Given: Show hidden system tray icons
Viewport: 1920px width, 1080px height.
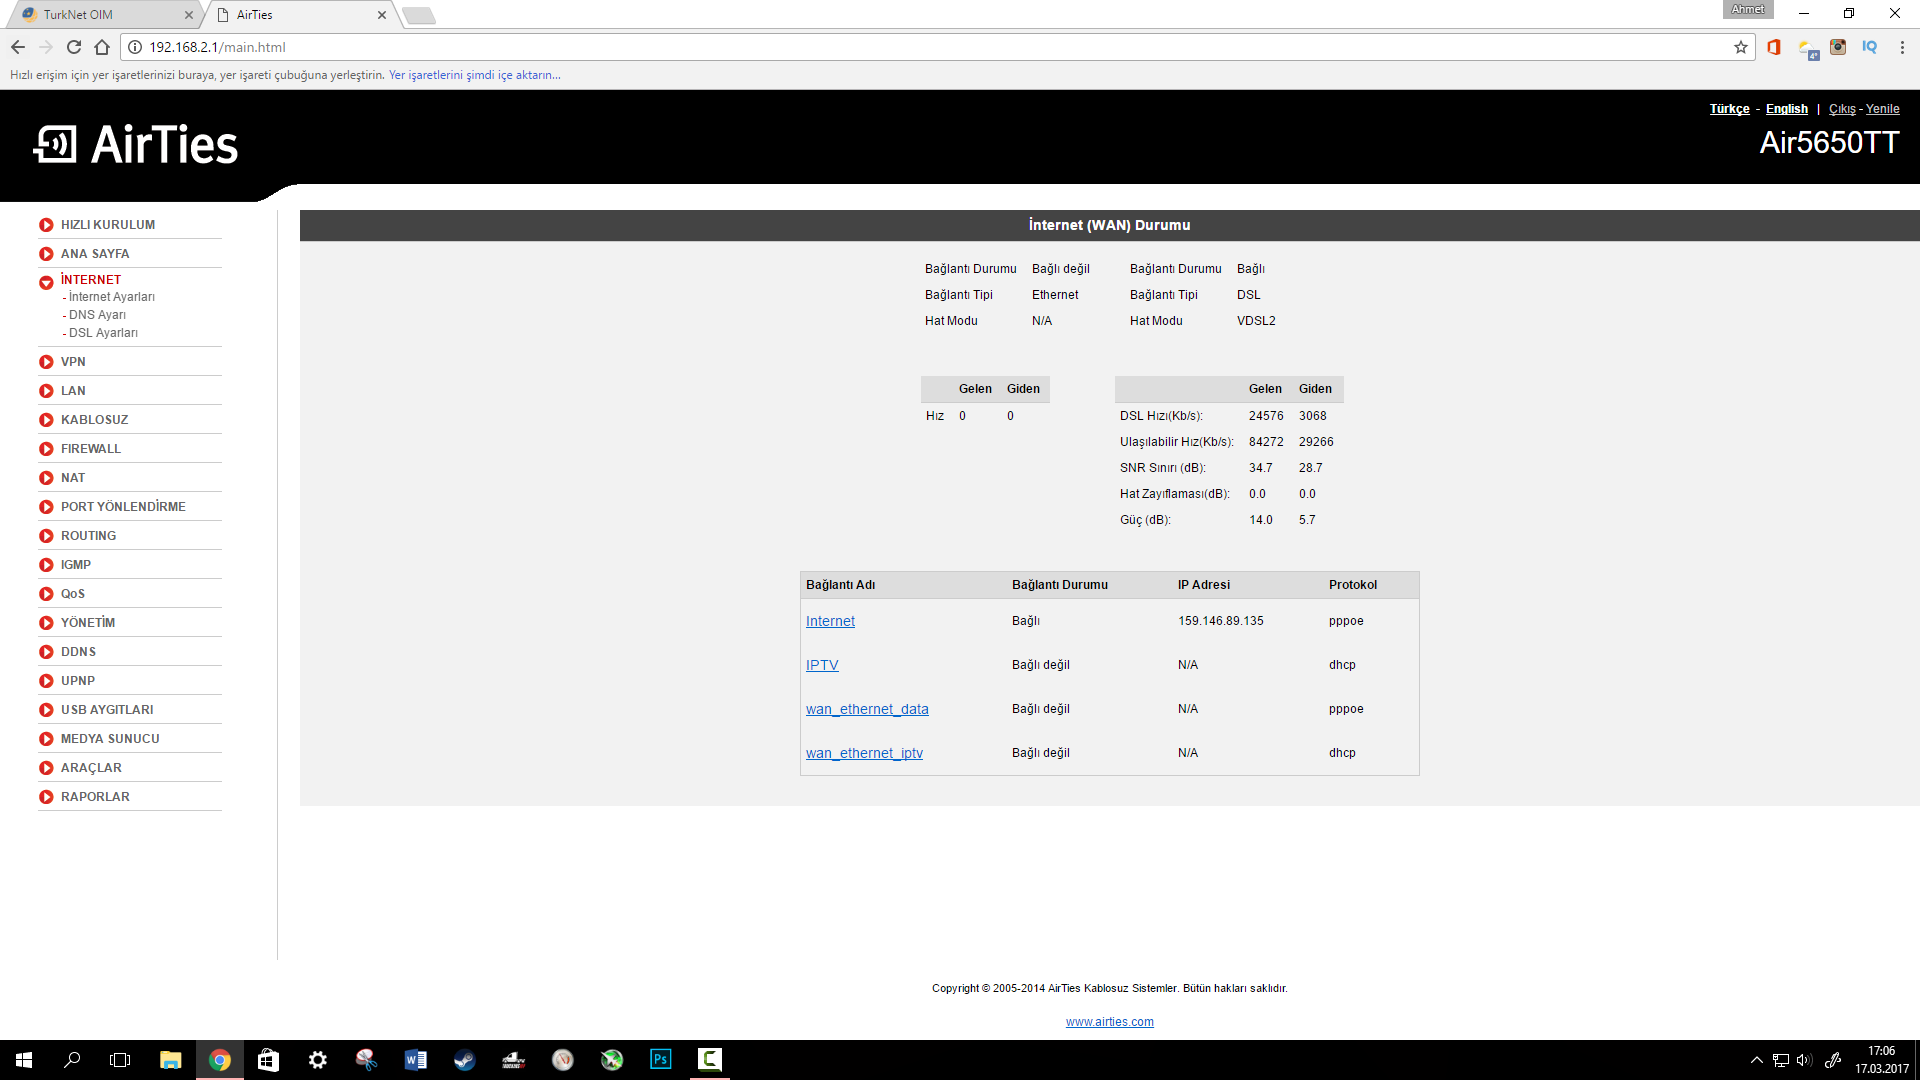Looking at the screenshot, I should point(1756,1060).
